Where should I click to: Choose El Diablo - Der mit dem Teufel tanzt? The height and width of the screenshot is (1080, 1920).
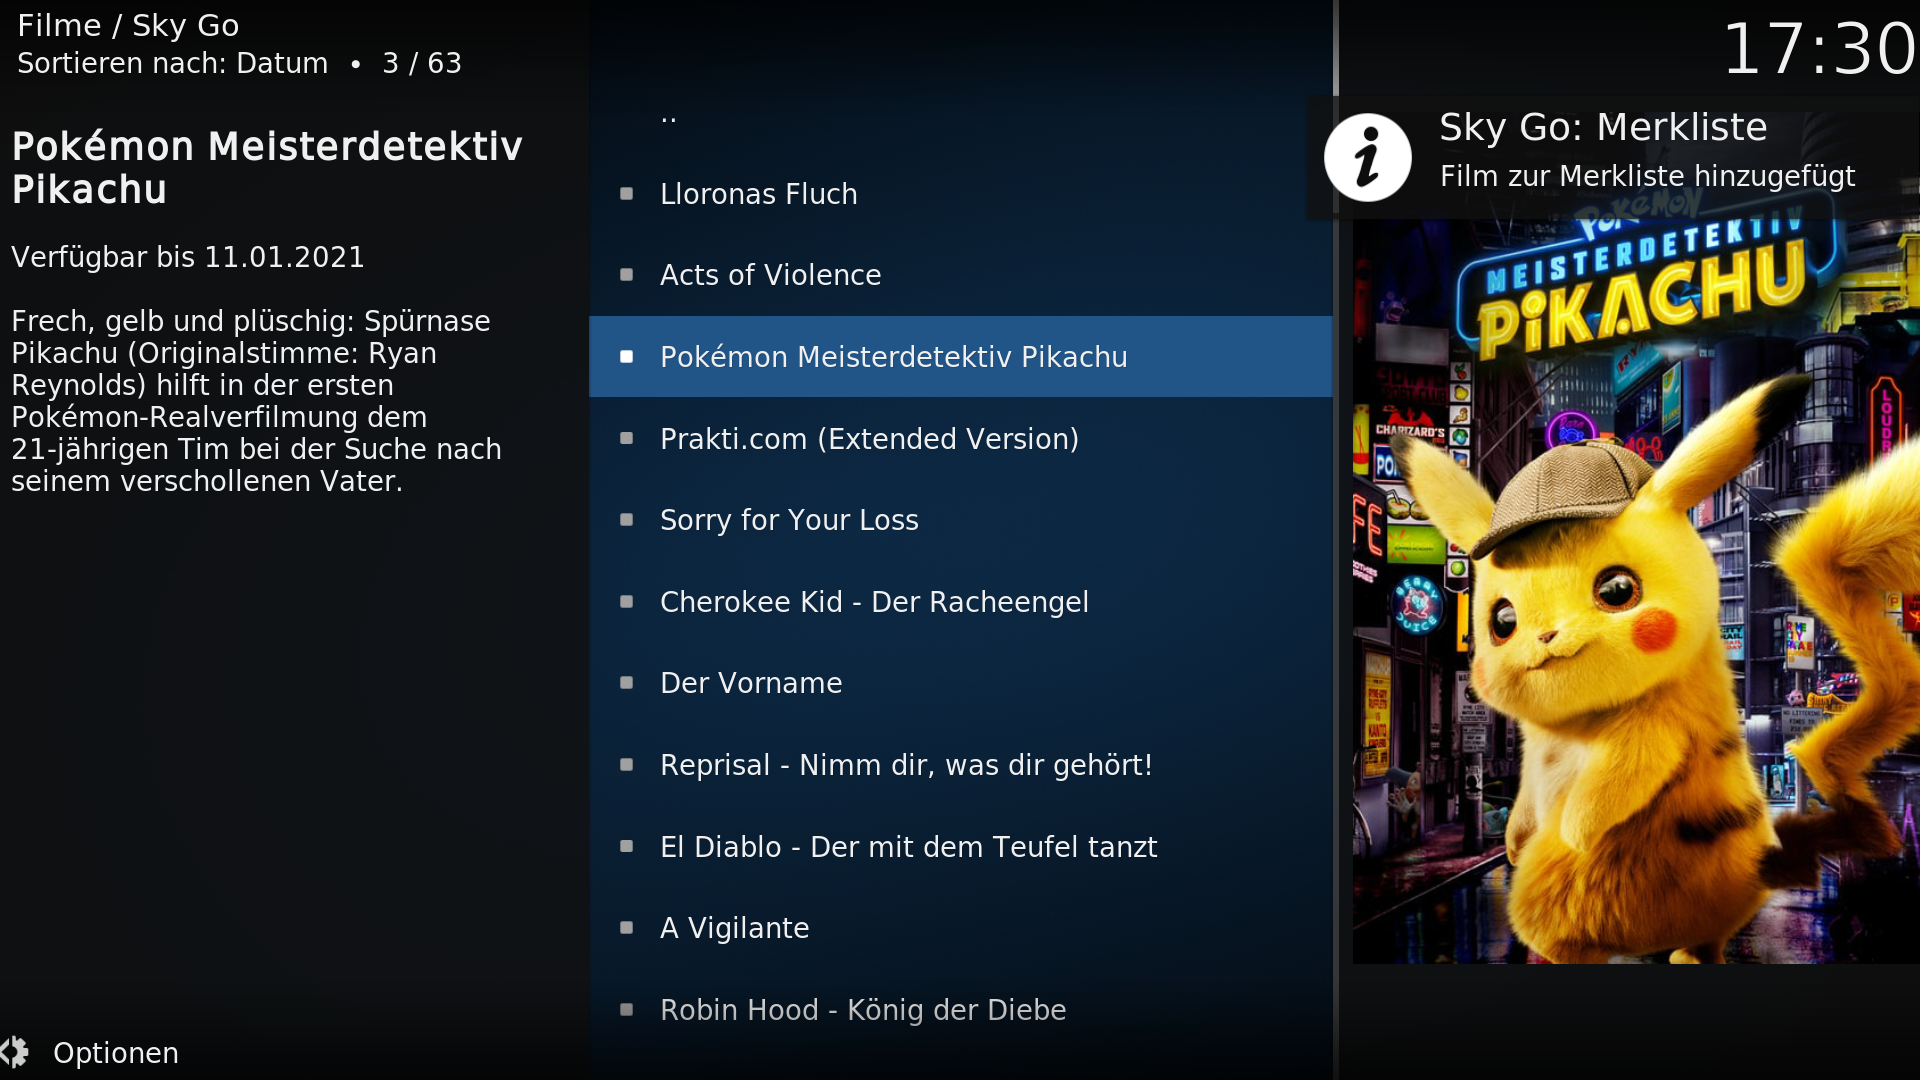(960, 847)
